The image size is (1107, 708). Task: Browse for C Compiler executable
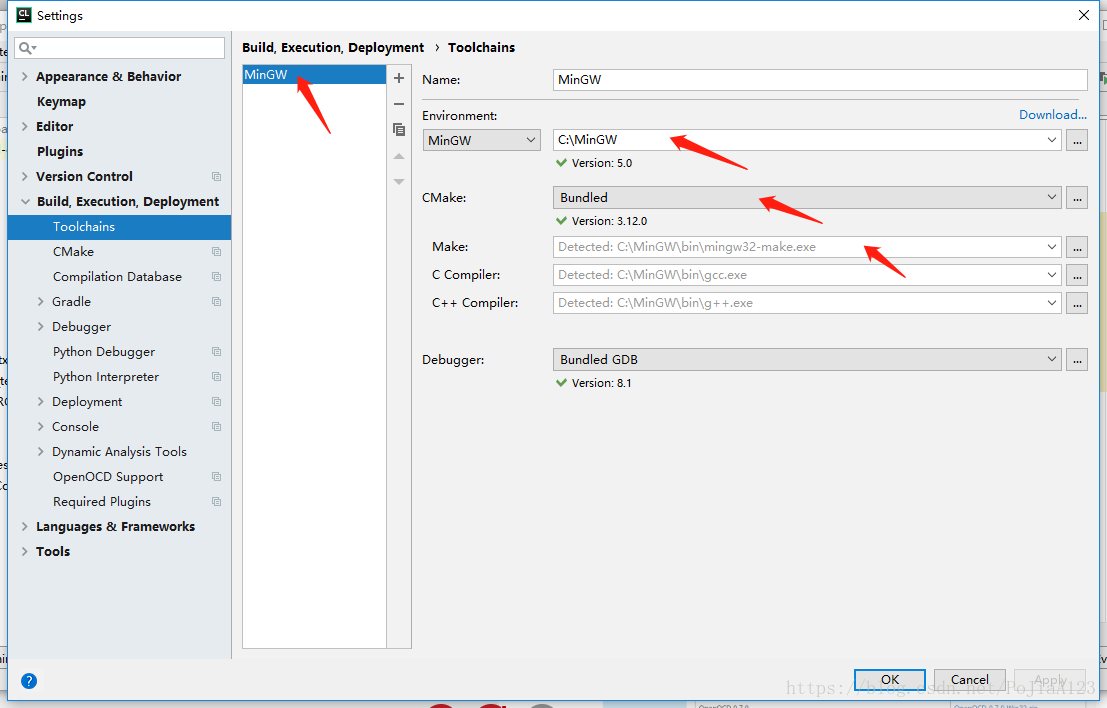(x=1077, y=275)
